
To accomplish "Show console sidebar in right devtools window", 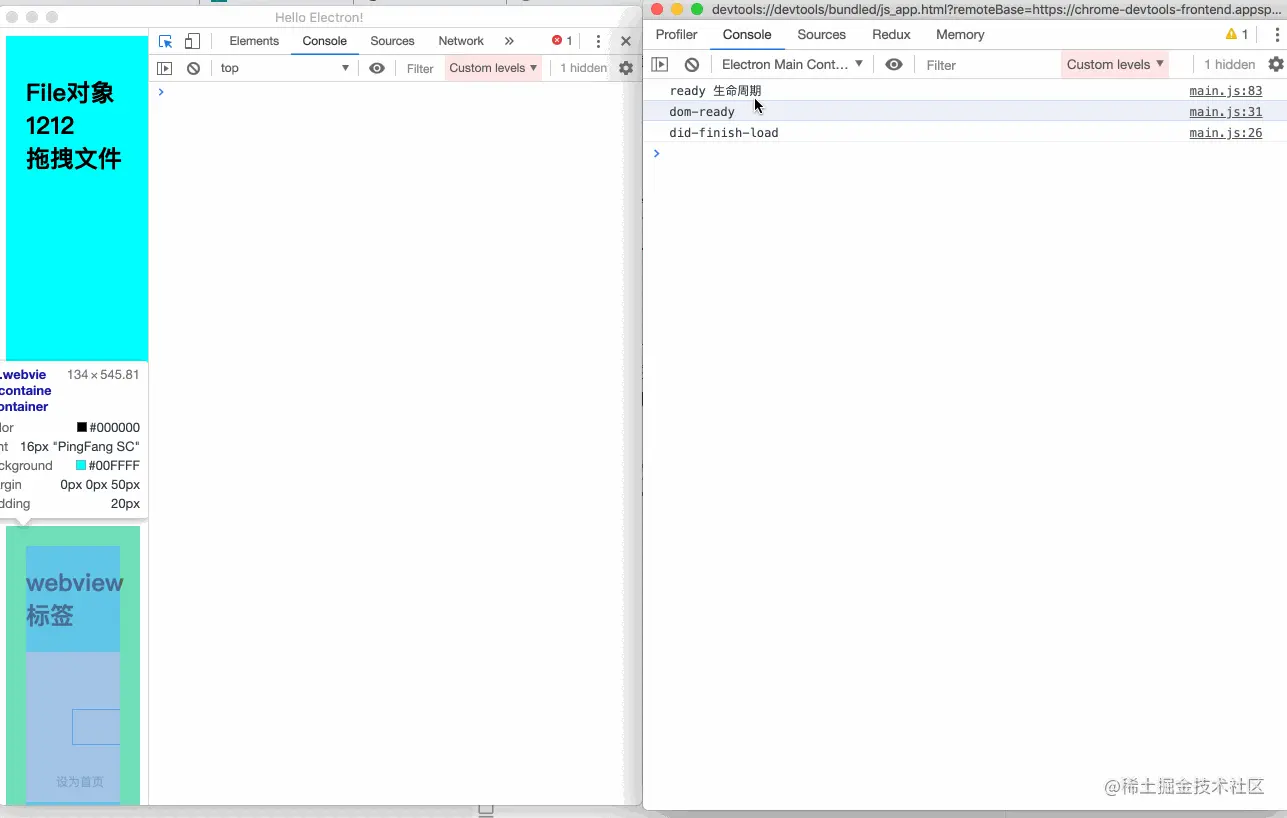I will [660, 64].
